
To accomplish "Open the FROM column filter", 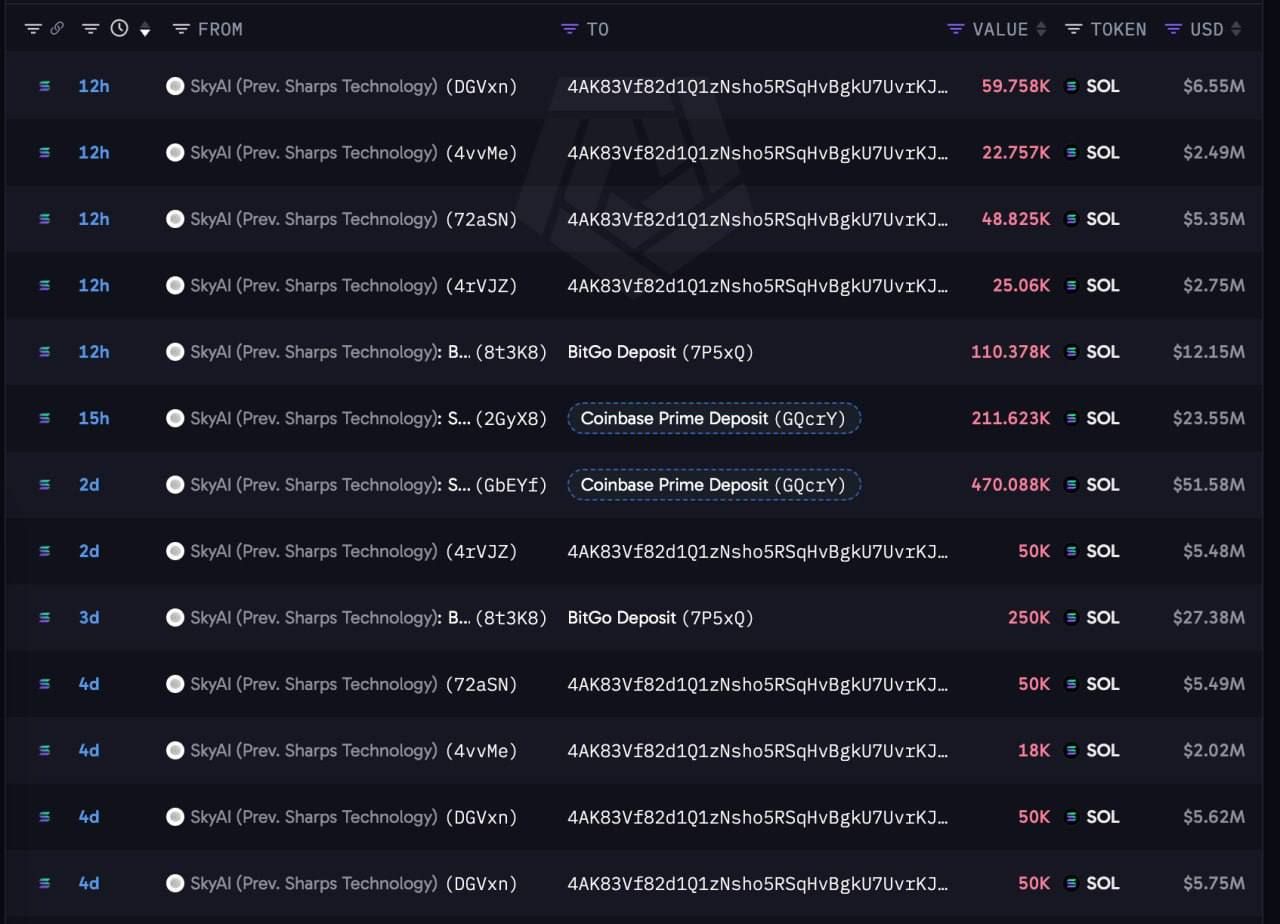I will (181, 29).
